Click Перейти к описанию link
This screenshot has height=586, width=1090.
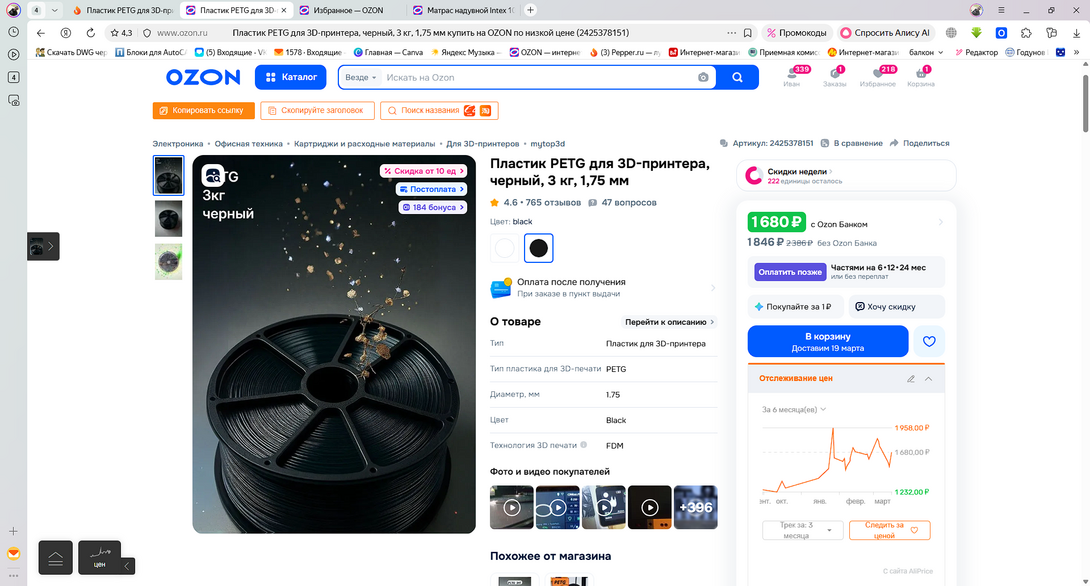tap(670, 322)
